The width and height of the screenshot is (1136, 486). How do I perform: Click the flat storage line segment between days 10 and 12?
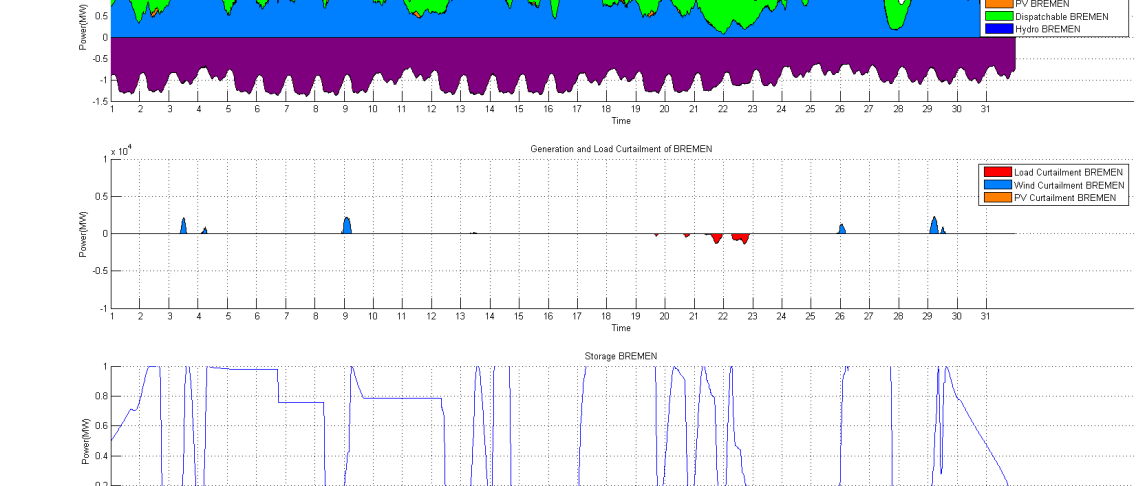coord(400,398)
